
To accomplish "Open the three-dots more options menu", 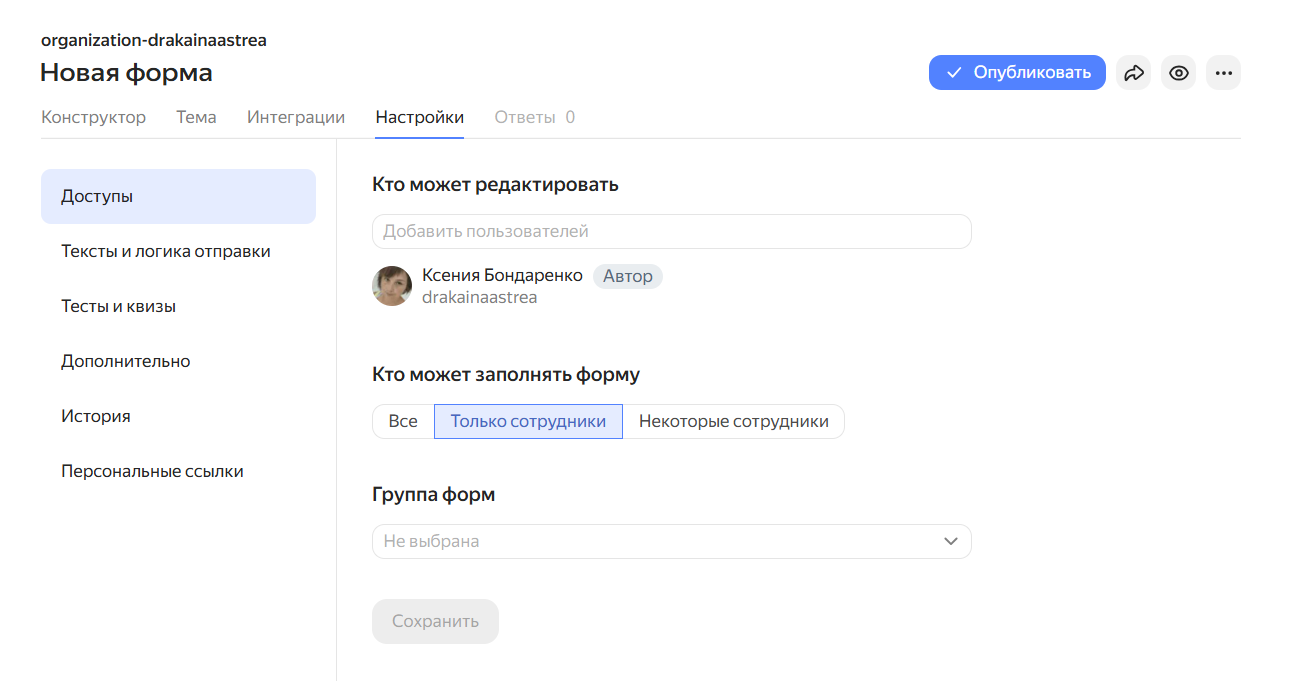I will [x=1223, y=73].
